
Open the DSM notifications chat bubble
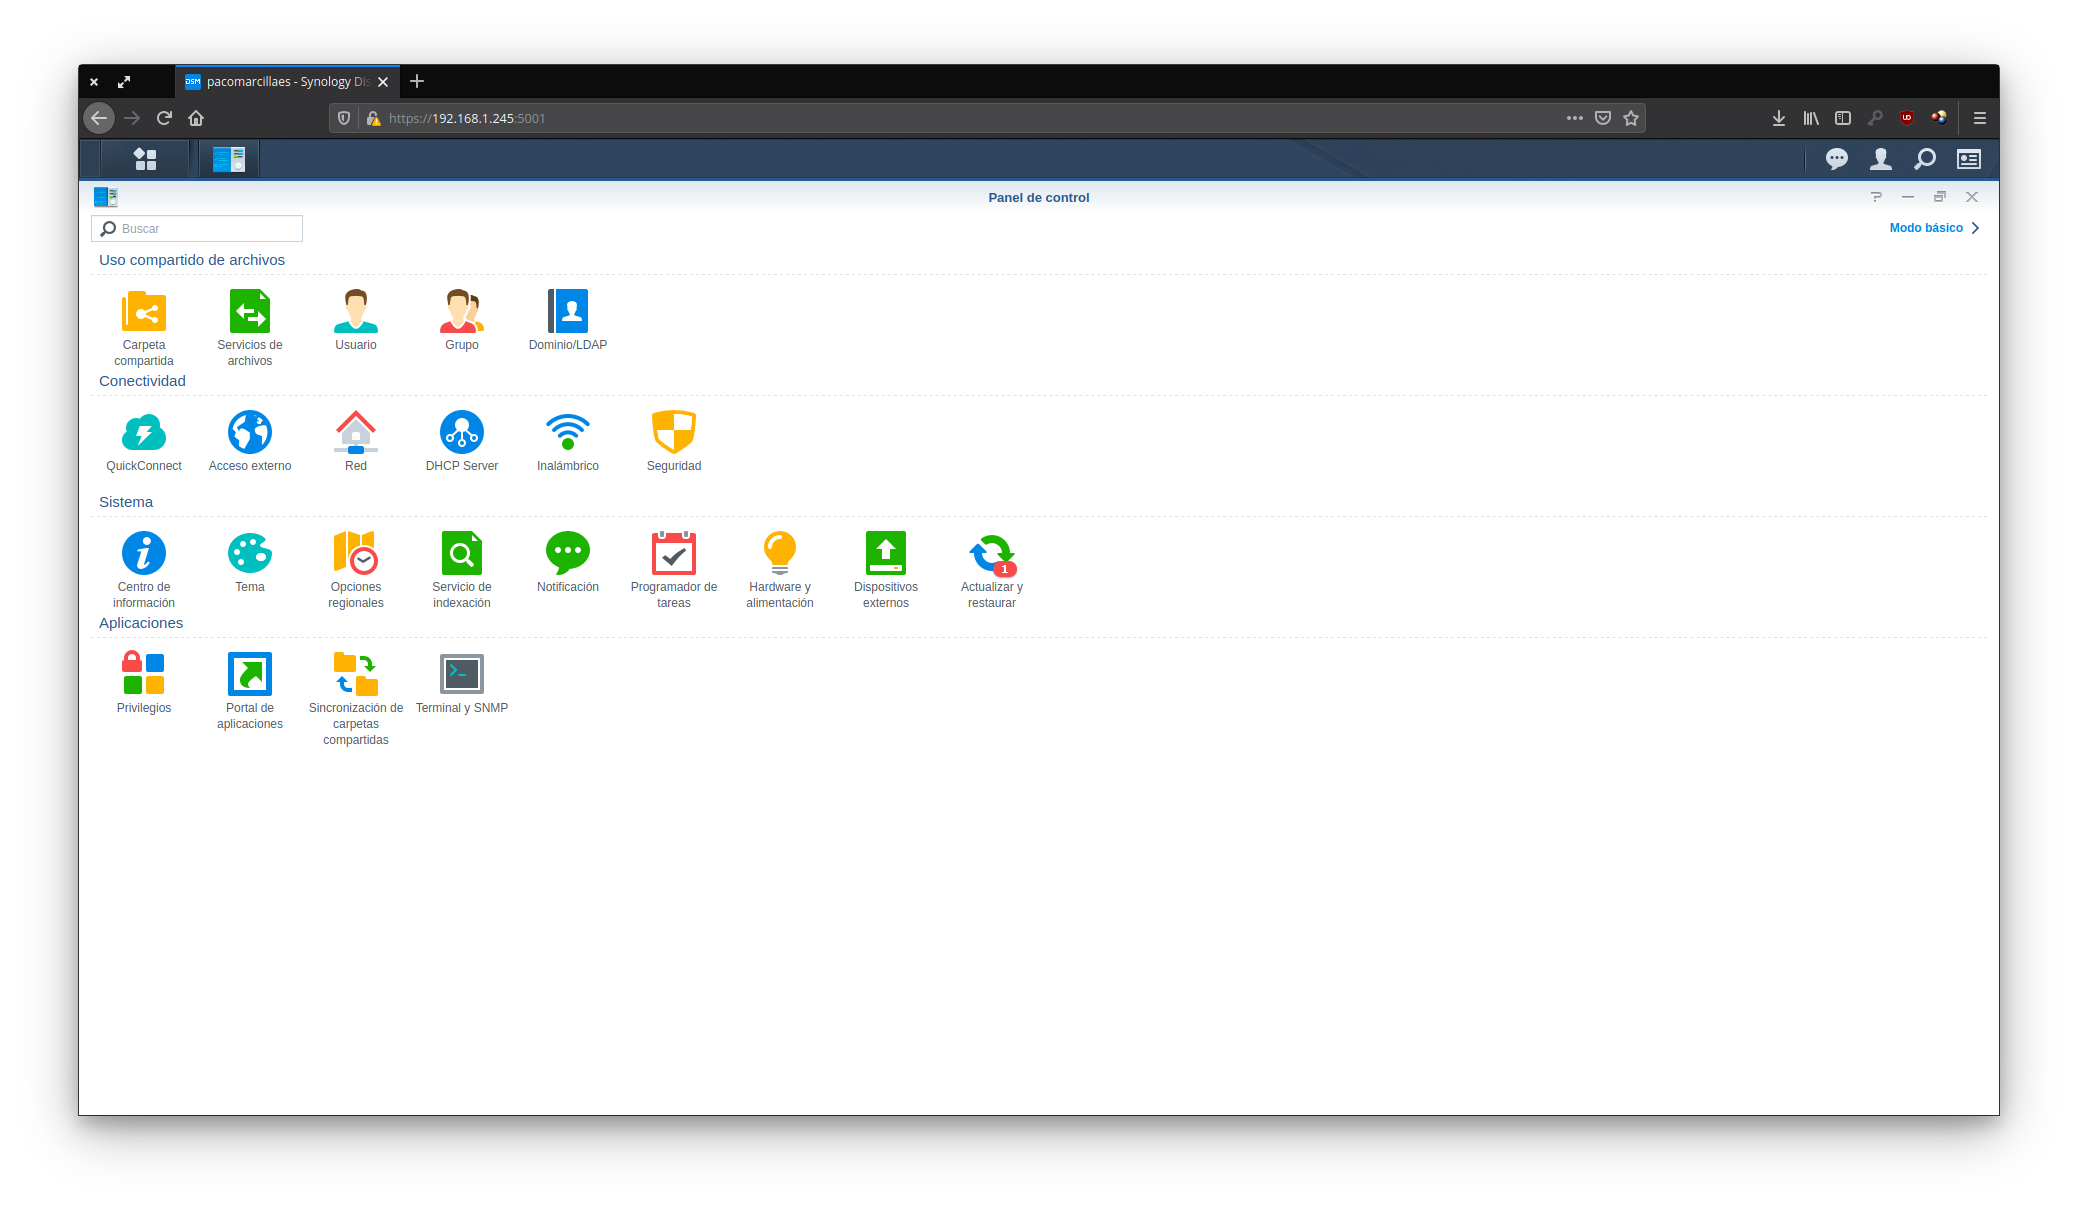coord(1836,159)
